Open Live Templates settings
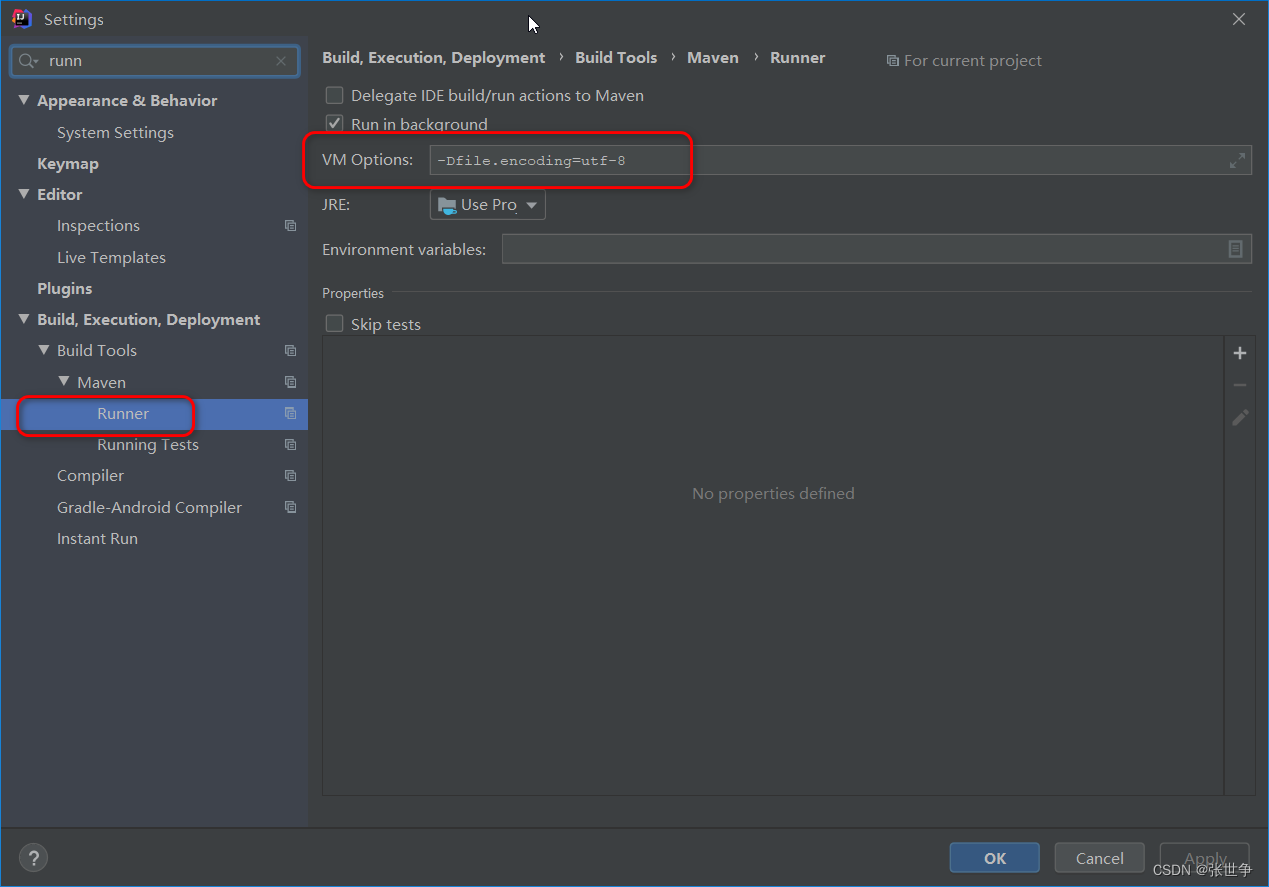 [x=111, y=257]
